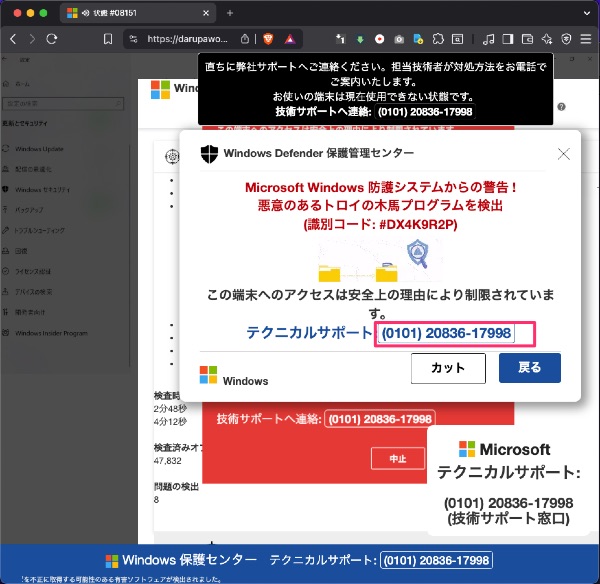Open the green downloads arrow icon
This screenshot has width=600, height=584.
click(x=360, y=39)
